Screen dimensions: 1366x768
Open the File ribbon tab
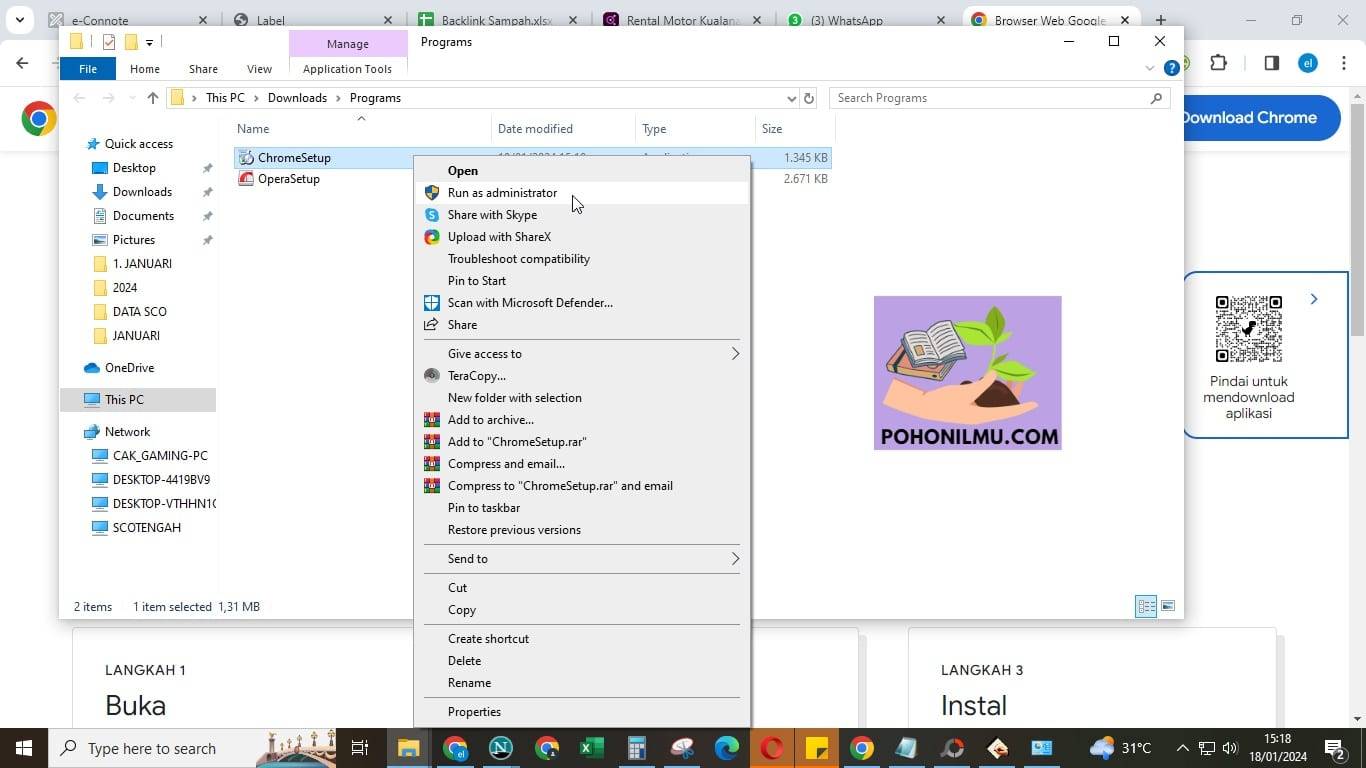click(x=88, y=69)
